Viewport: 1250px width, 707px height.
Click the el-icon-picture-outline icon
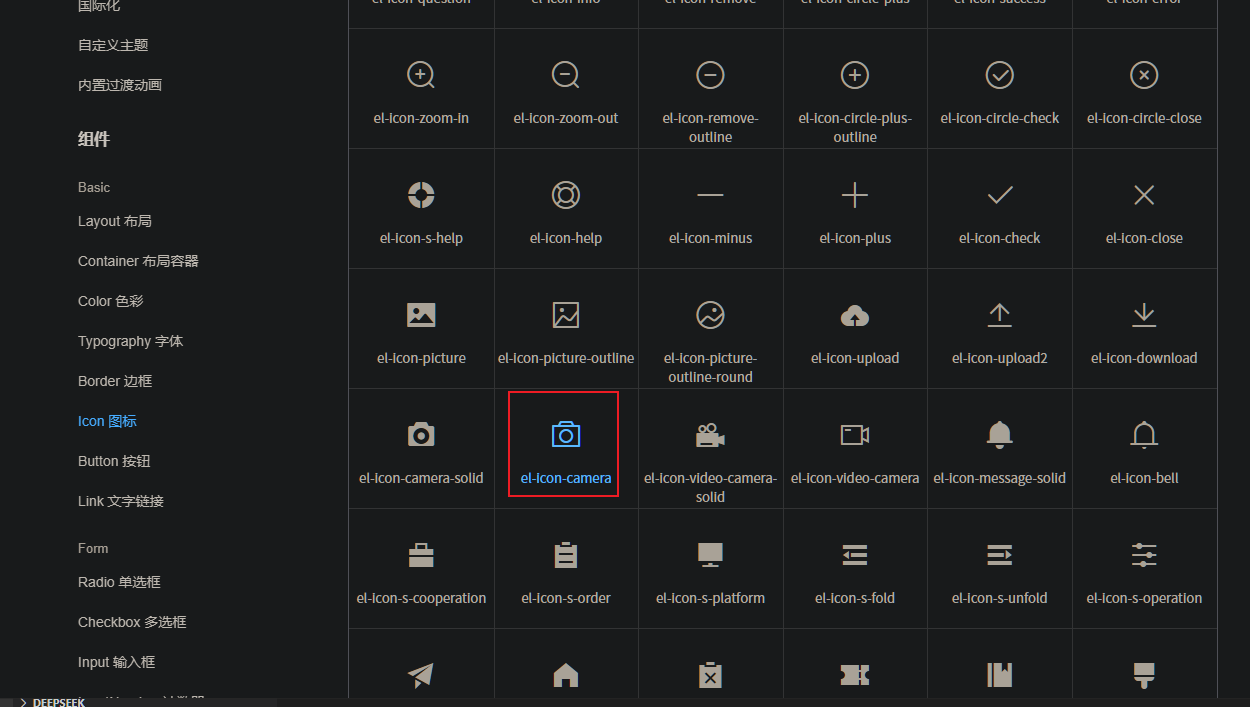pos(566,315)
